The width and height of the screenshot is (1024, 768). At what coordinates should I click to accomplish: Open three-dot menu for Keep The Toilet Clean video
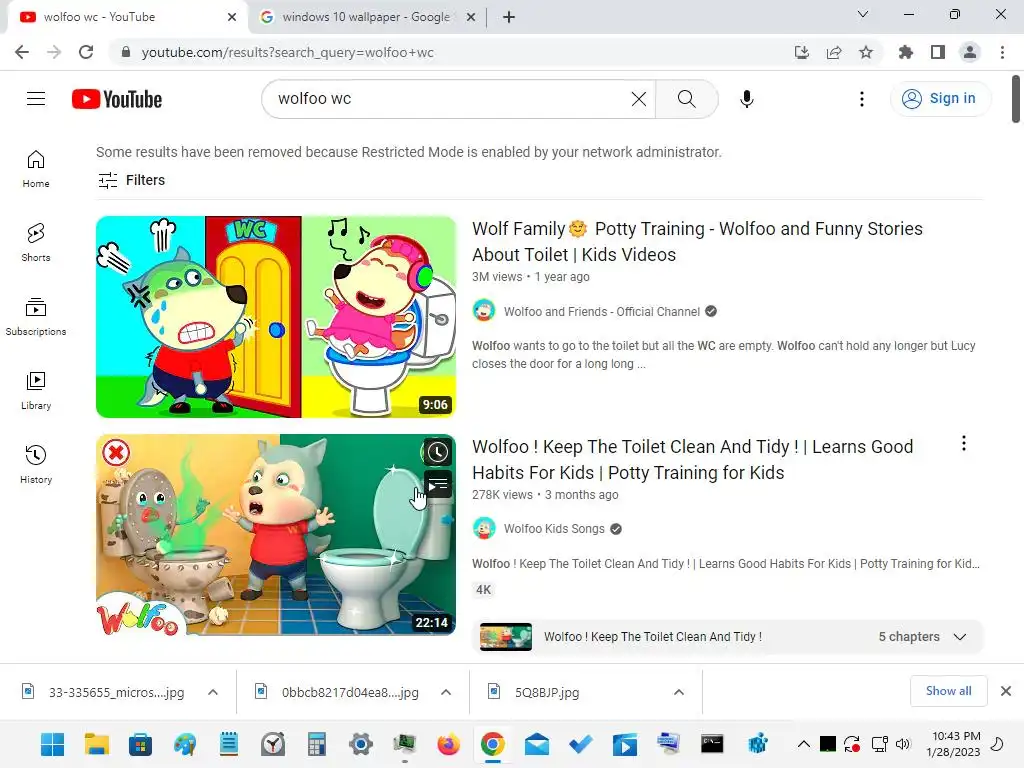pyautogui.click(x=963, y=443)
